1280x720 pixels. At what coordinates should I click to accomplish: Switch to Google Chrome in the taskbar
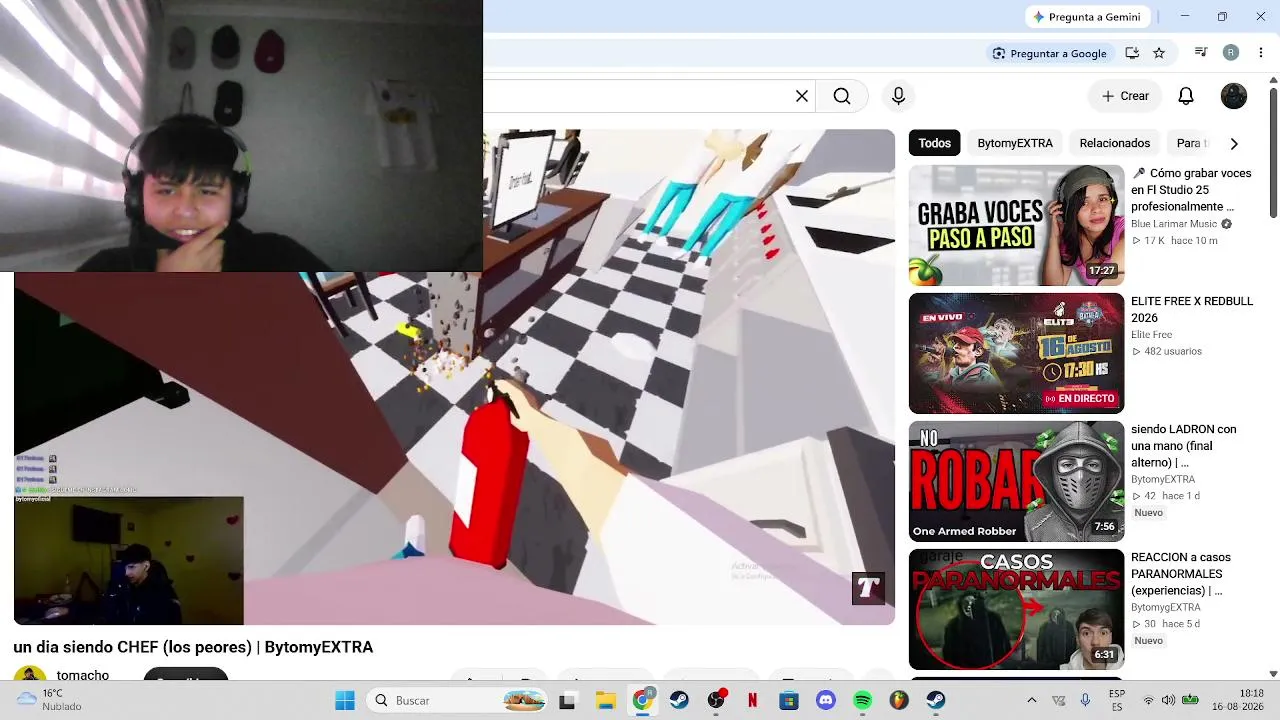pos(642,701)
